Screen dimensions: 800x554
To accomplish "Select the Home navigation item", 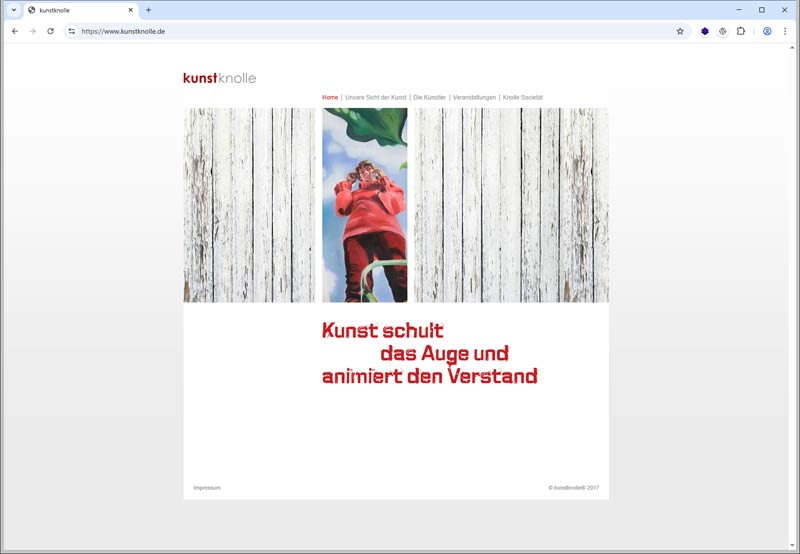I will [330, 97].
